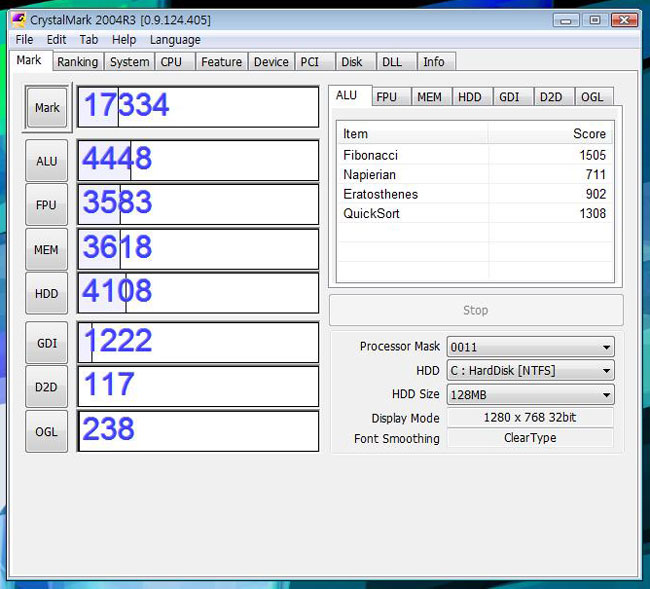Viewport: 650px width, 589px height.
Task: Start the HDD benchmark button
Action: click(46, 293)
